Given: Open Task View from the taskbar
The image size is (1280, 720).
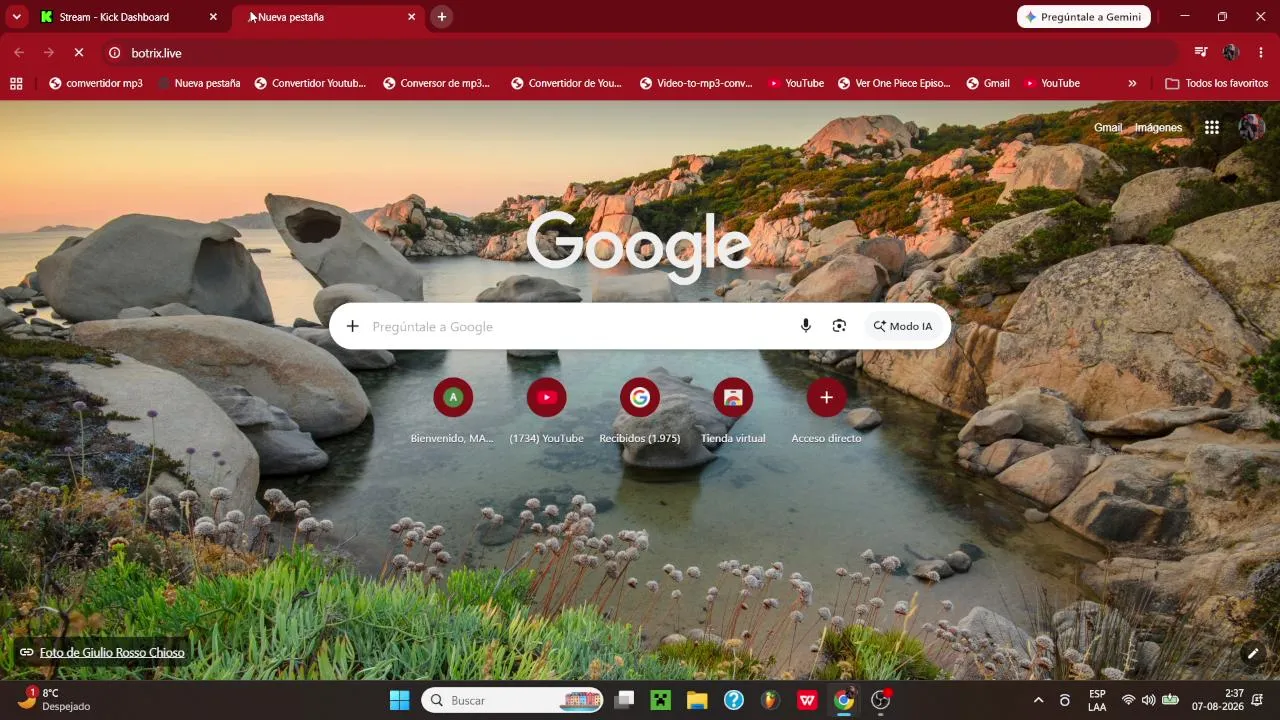Looking at the screenshot, I should (x=624, y=700).
